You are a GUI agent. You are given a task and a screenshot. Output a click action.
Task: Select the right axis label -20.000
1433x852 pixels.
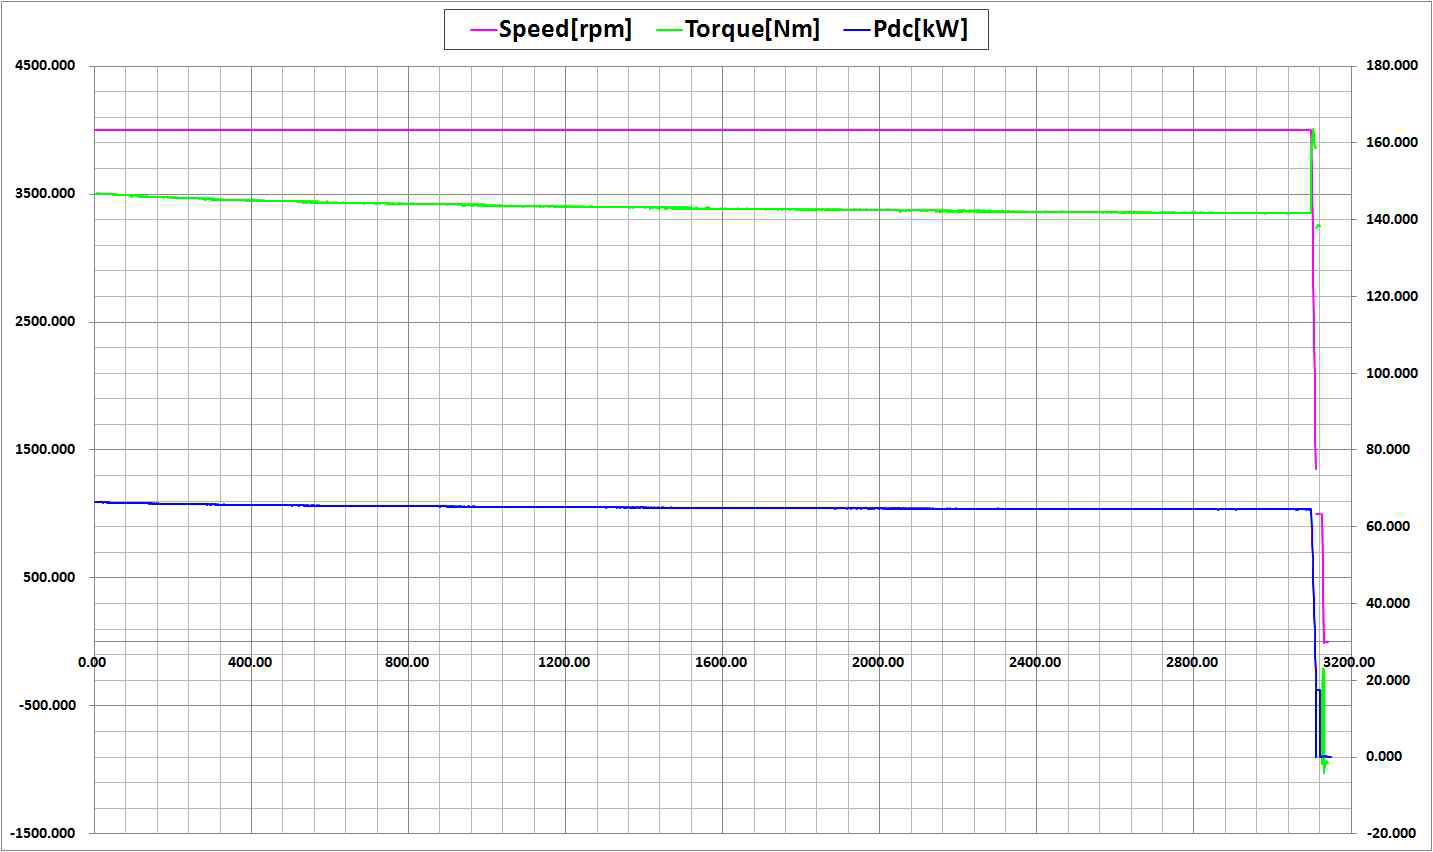click(1390, 834)
